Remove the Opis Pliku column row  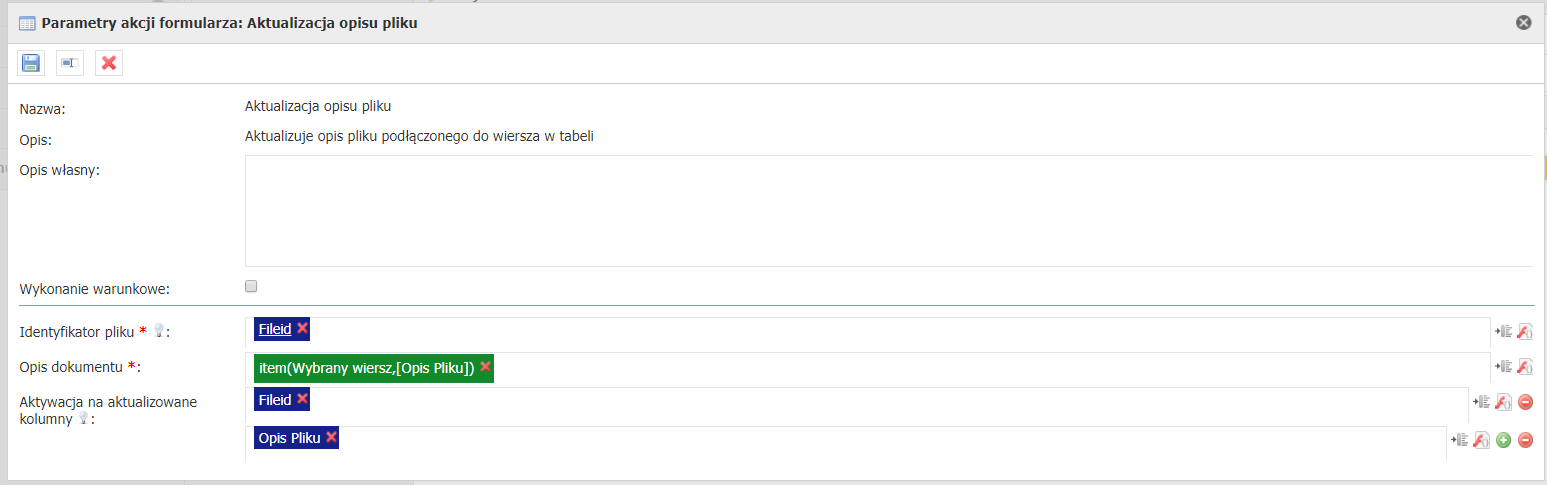(1525, 439)
